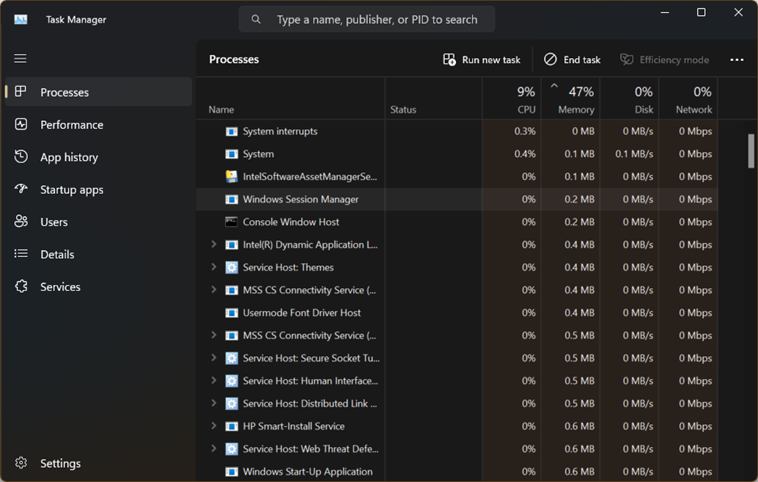Open the Users page

click(99, 221)
